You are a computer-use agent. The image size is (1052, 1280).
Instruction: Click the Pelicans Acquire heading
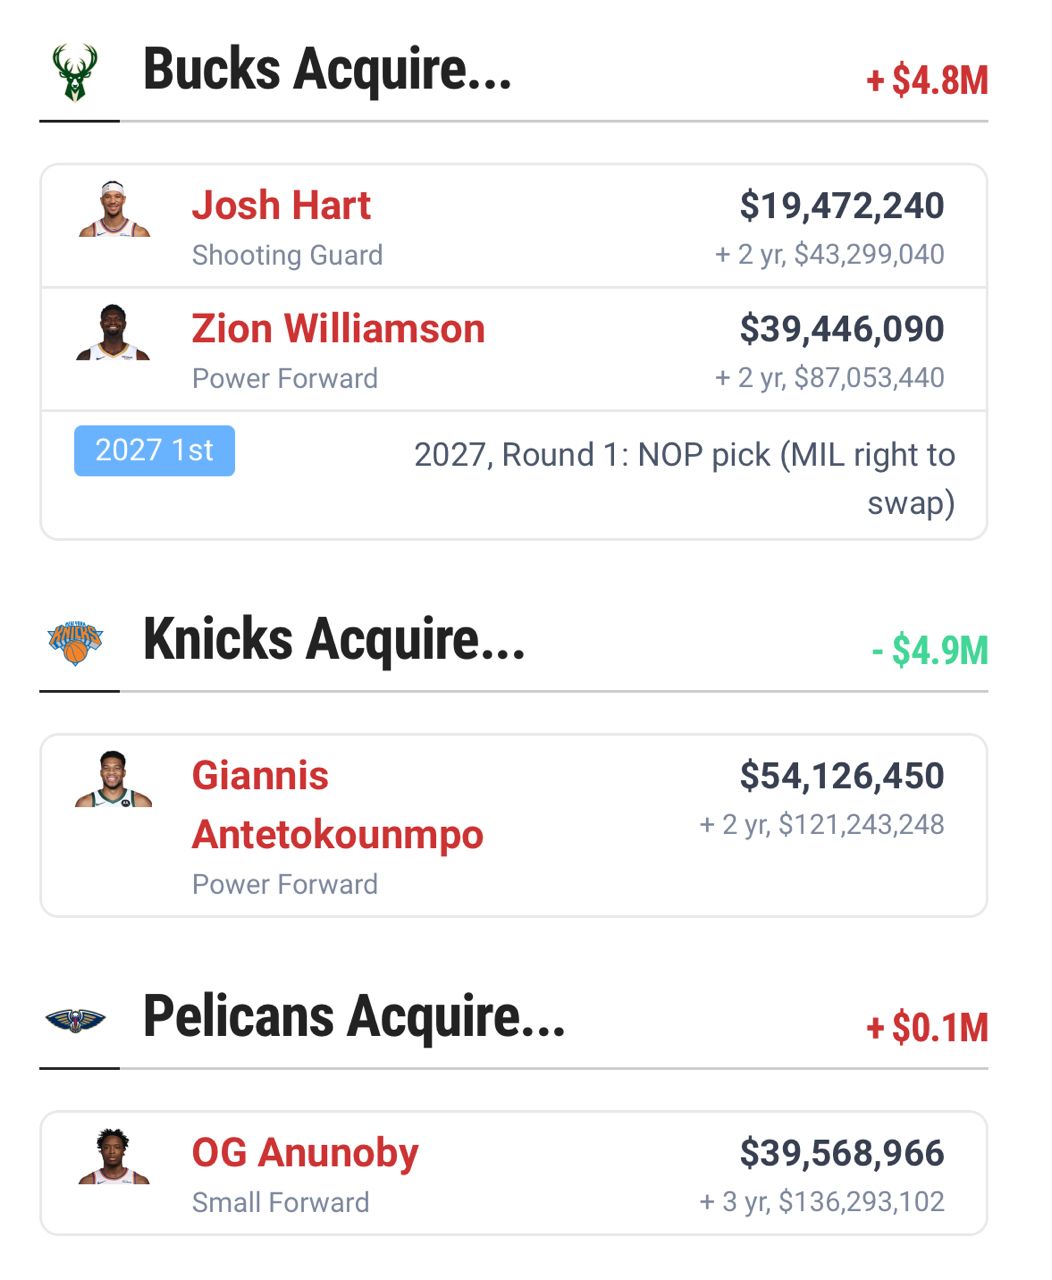354,1018
